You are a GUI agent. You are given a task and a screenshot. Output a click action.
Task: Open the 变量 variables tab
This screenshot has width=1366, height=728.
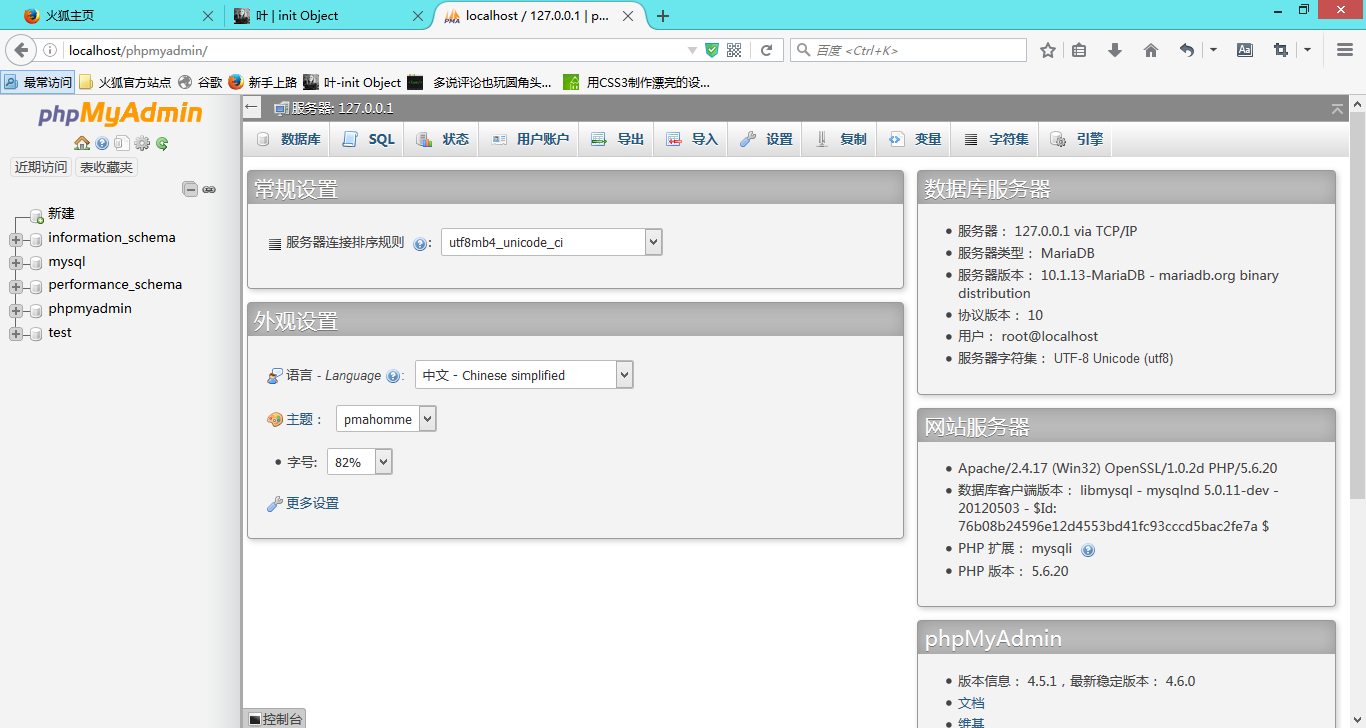(914, 140)
